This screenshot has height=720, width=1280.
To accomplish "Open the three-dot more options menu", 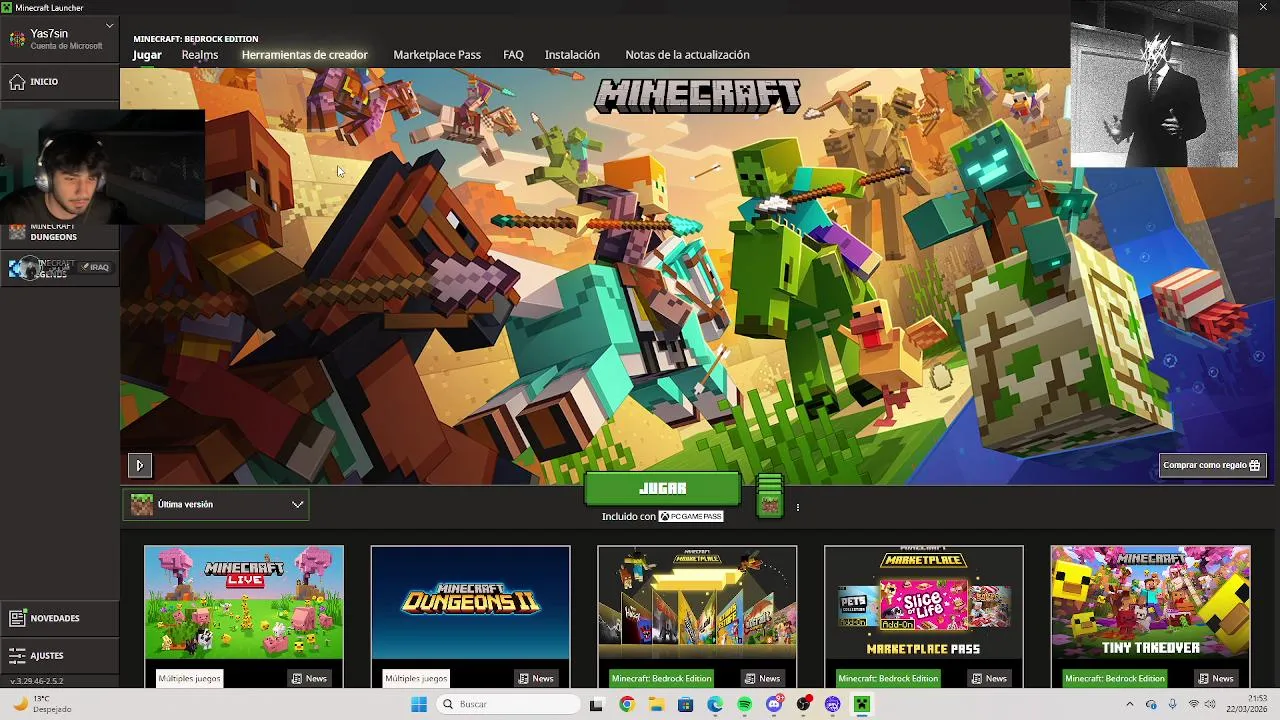I will (x=797, y=507).
